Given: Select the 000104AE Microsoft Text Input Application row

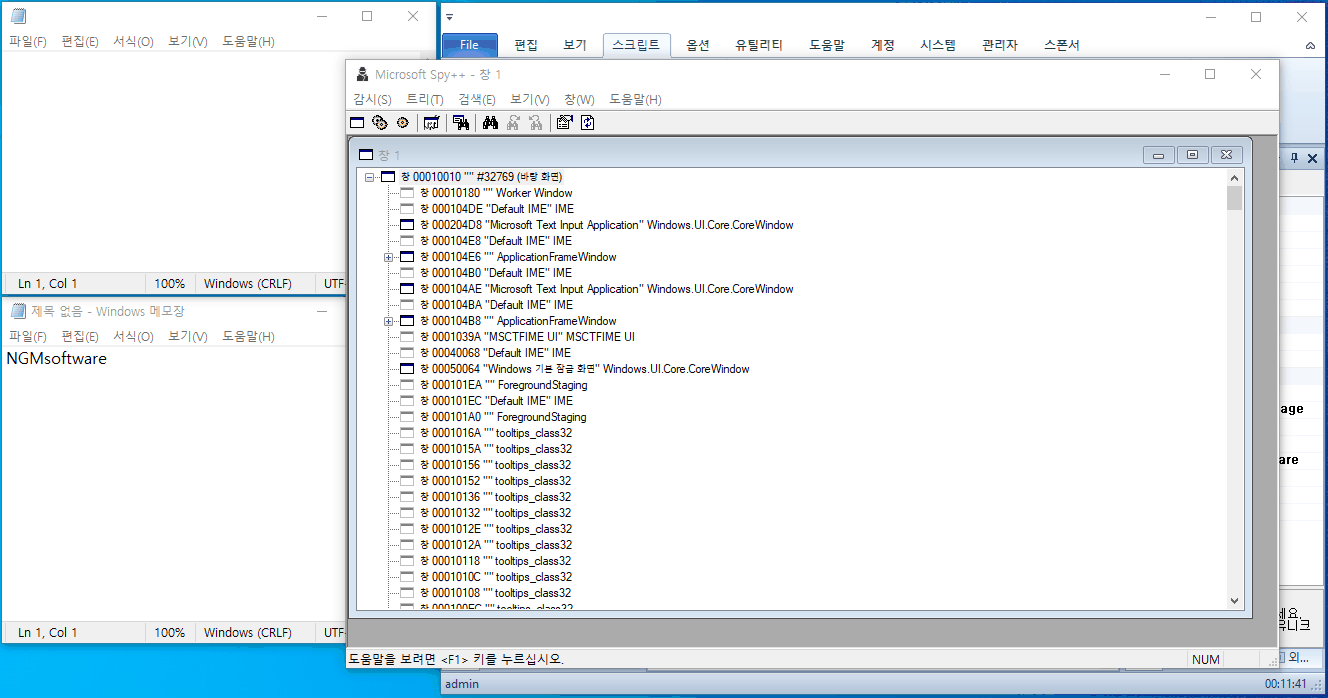Looking at the screenshot, I should [606, 289].
